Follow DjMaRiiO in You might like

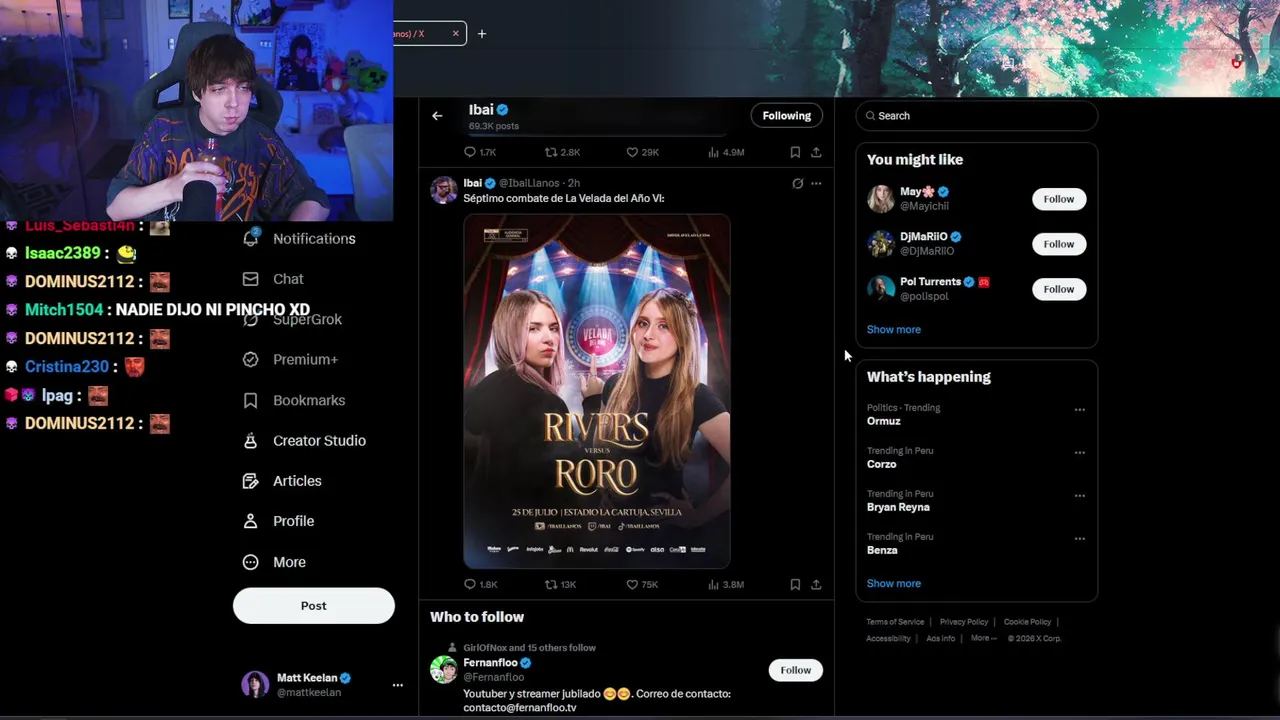[1058, 244]
